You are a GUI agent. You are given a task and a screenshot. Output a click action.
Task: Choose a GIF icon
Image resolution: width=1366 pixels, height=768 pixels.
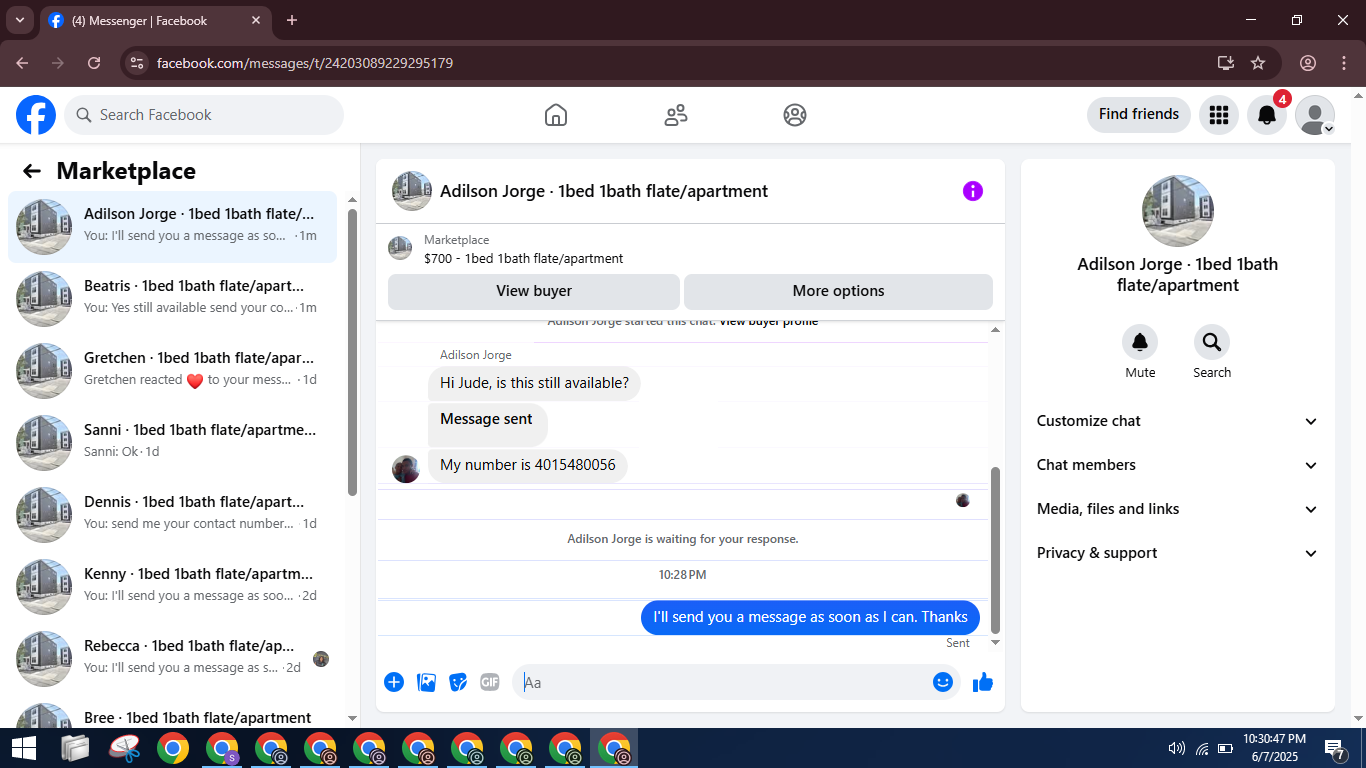pyautogui.click(x=490, y=682)
